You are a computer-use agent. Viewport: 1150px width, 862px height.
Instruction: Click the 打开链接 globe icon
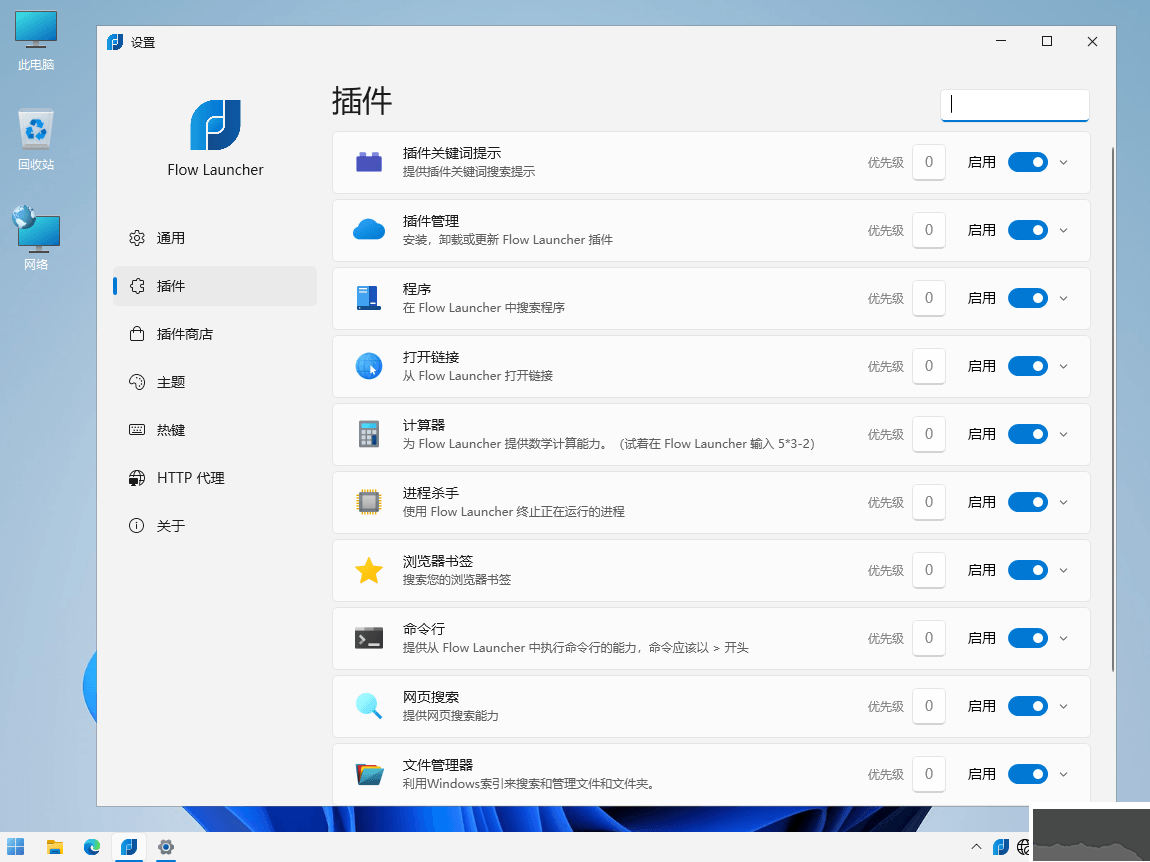pyautogui.click(x=369, y=366)
